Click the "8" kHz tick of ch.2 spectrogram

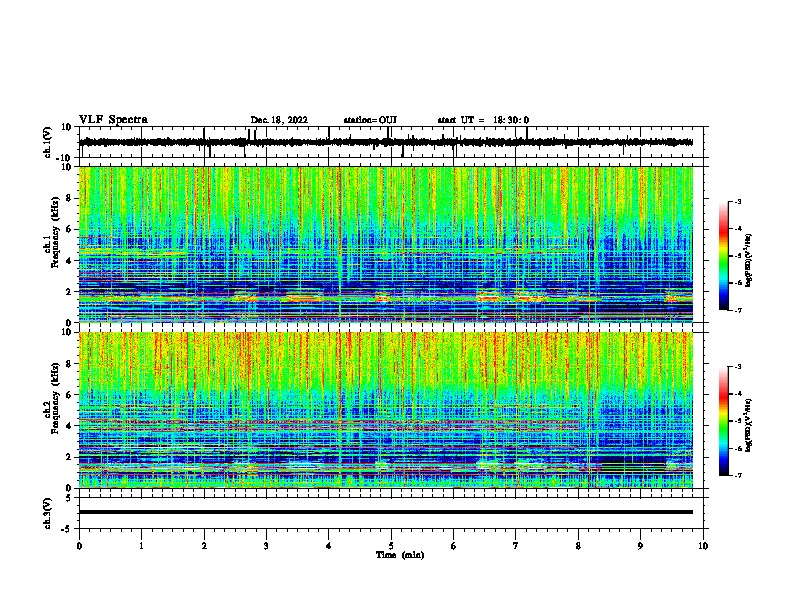click(x=70, y=364)
